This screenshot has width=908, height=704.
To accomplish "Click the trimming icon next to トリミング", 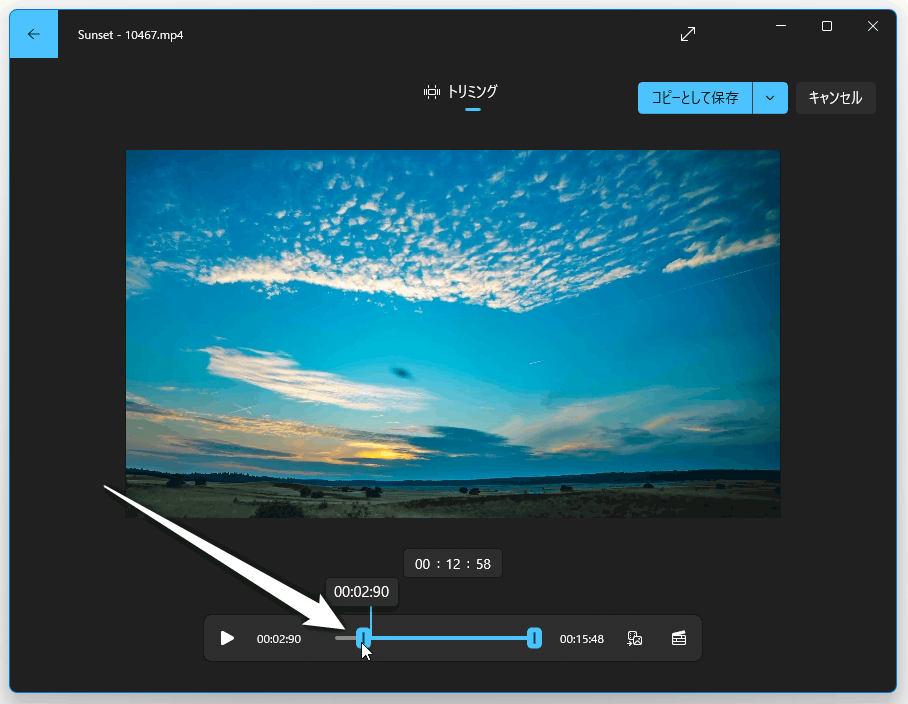I will 431,92.
